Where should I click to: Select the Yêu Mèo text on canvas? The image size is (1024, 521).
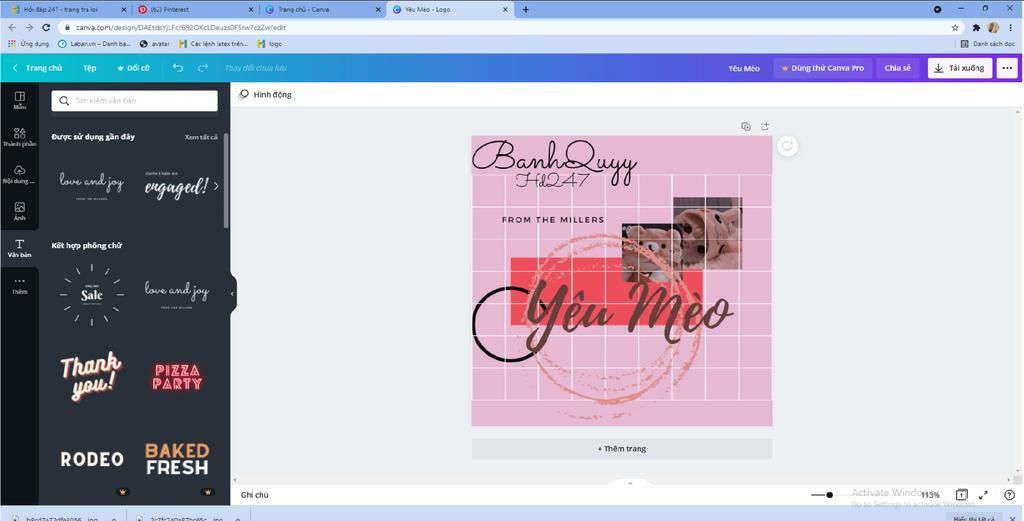(629, 315)
